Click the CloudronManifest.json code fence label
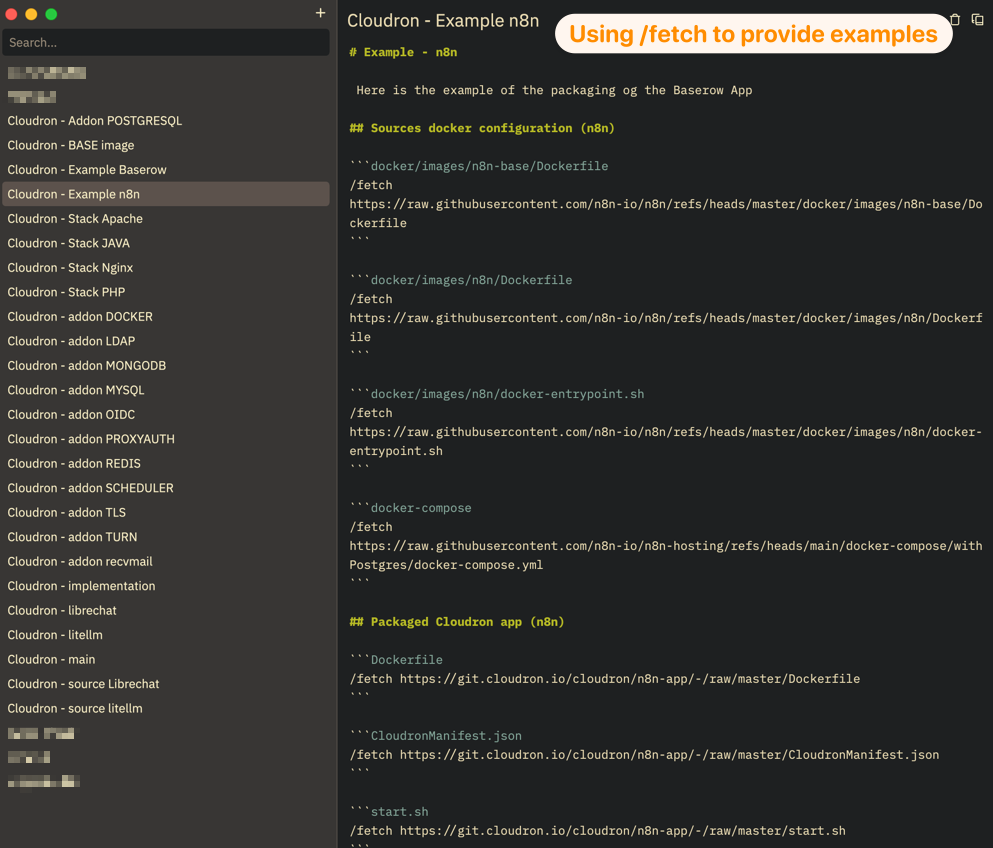993x848 pixels. [446, 736]
